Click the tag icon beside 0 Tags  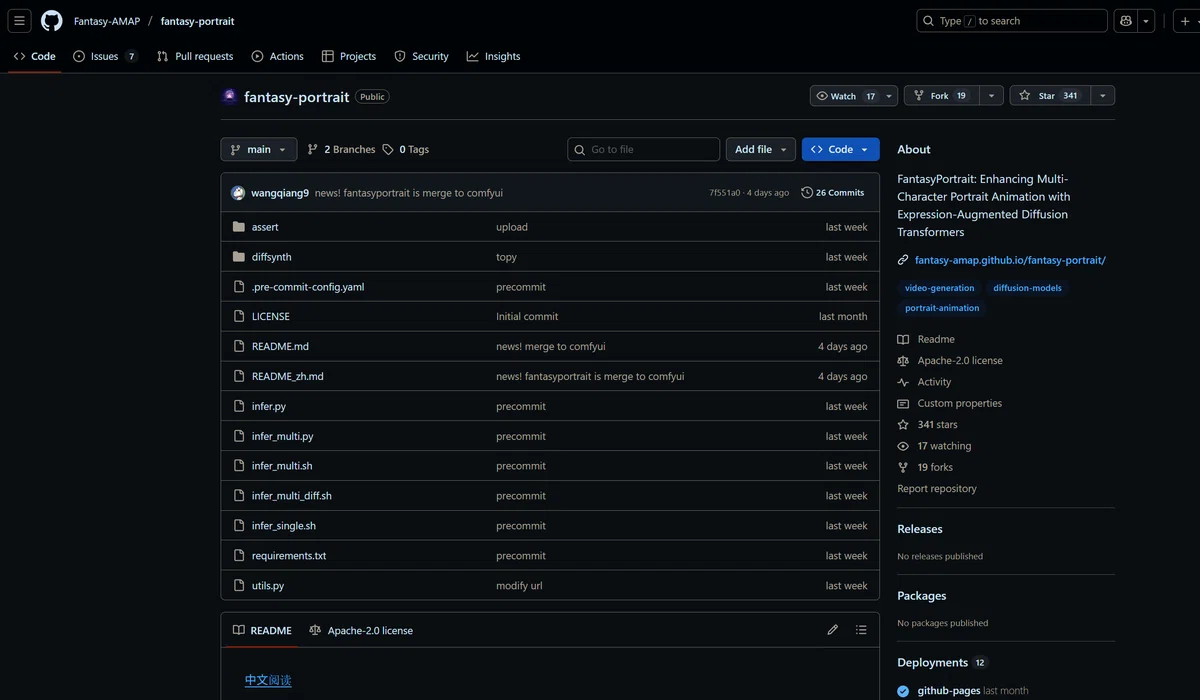pos(388,149)
